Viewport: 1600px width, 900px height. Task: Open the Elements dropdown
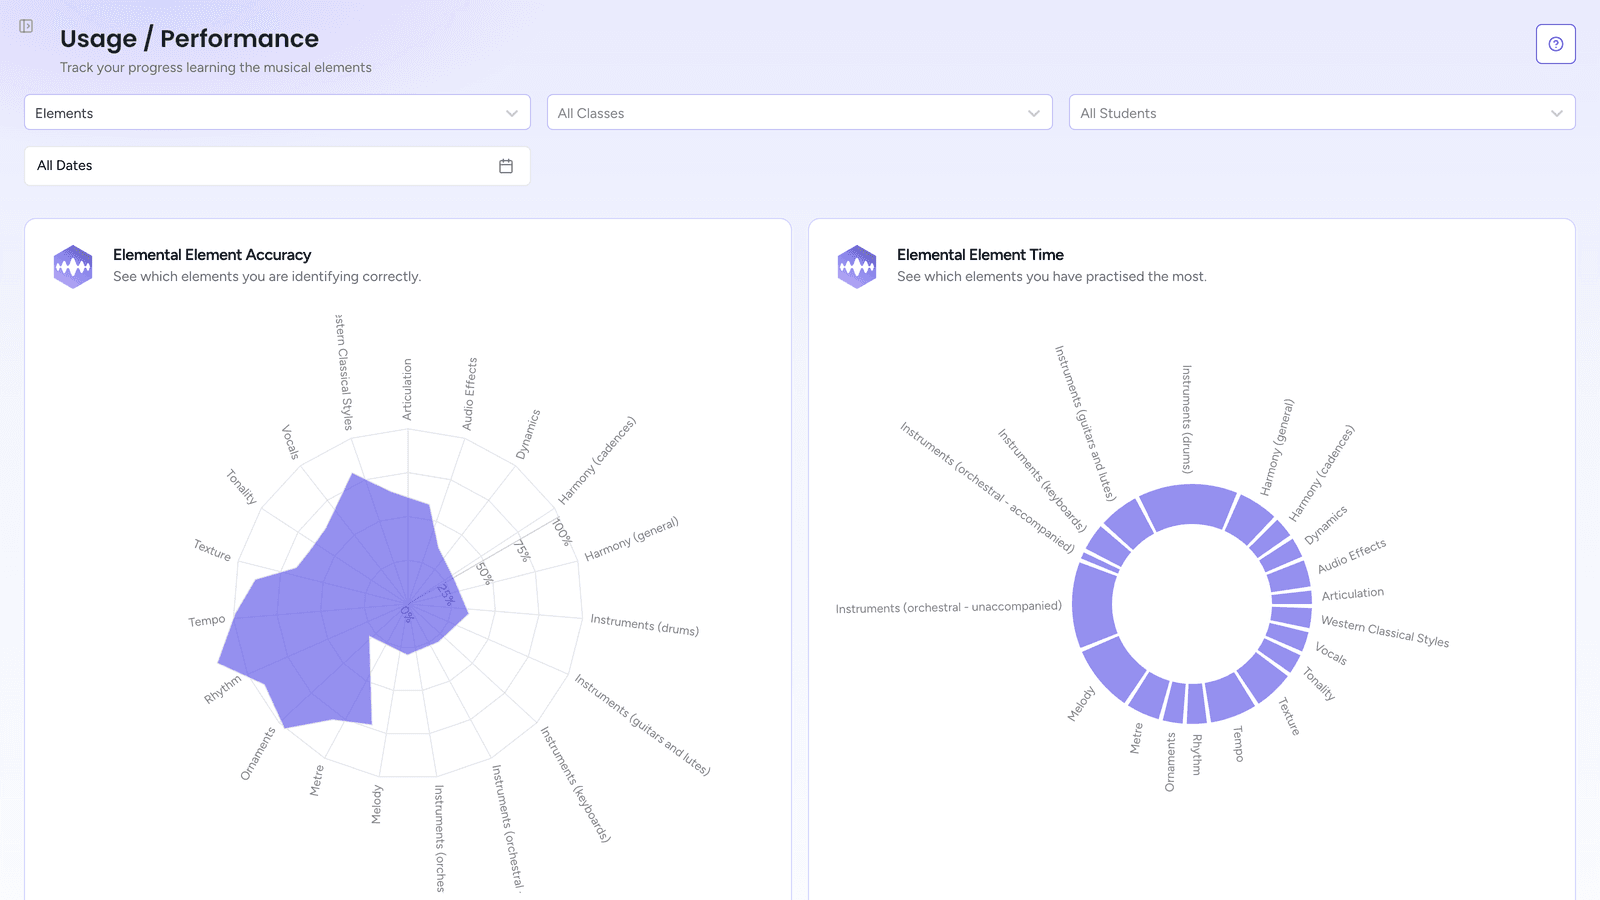point(277,113)
